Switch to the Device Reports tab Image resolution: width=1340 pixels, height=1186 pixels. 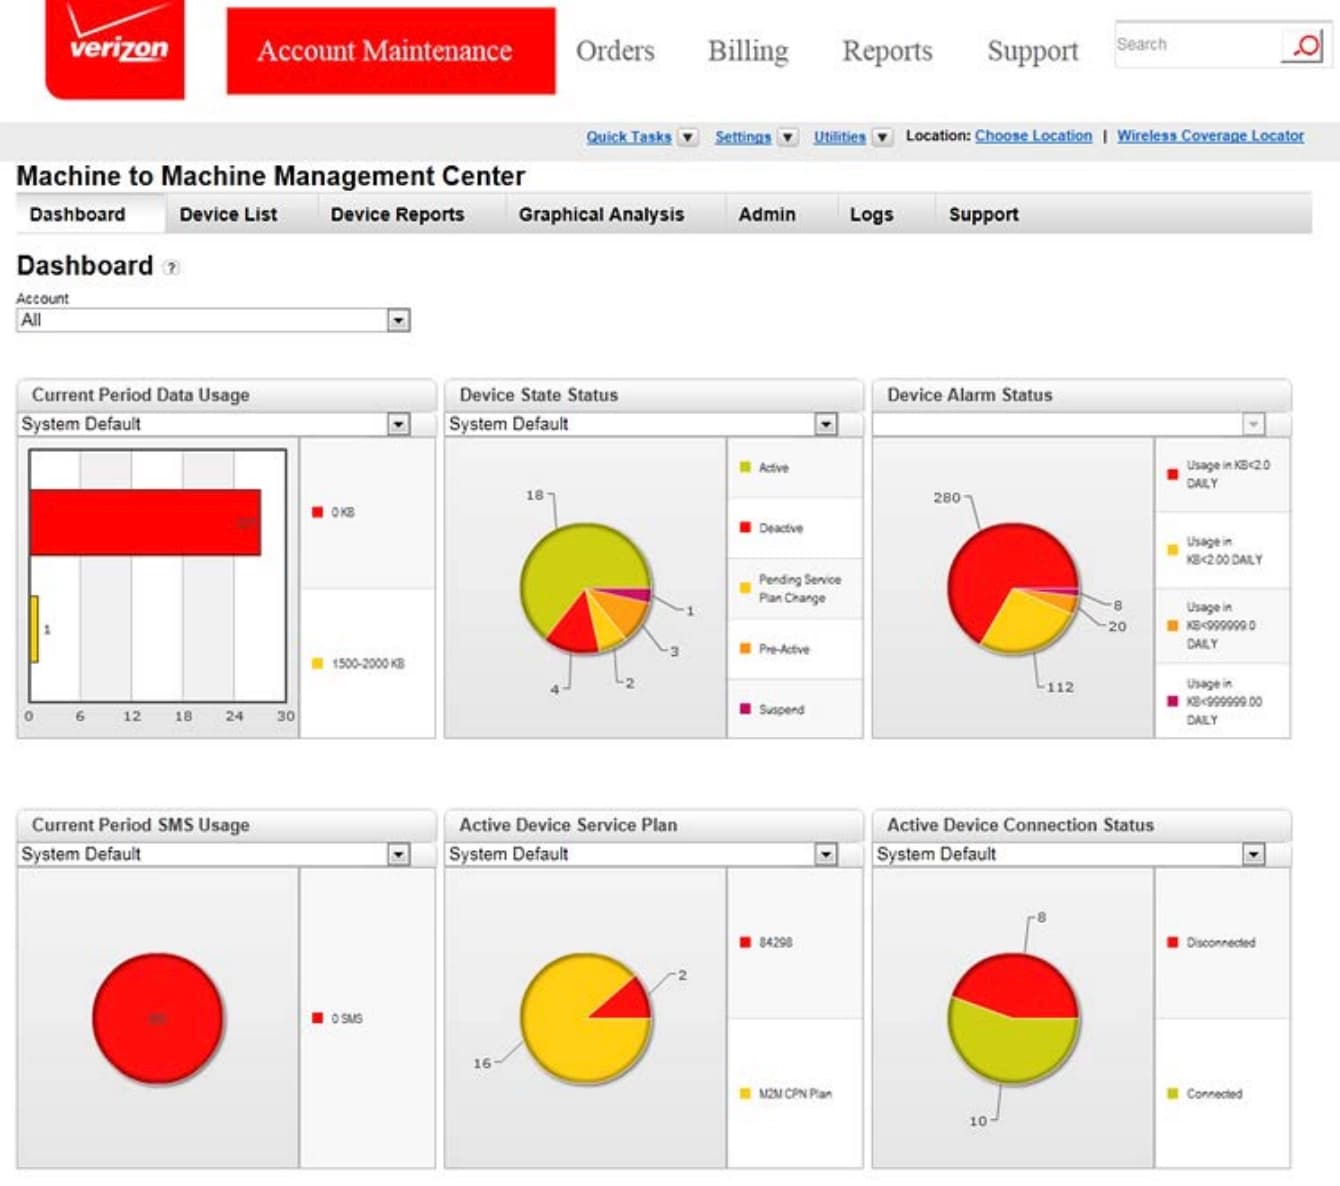[x=397, y=214]
